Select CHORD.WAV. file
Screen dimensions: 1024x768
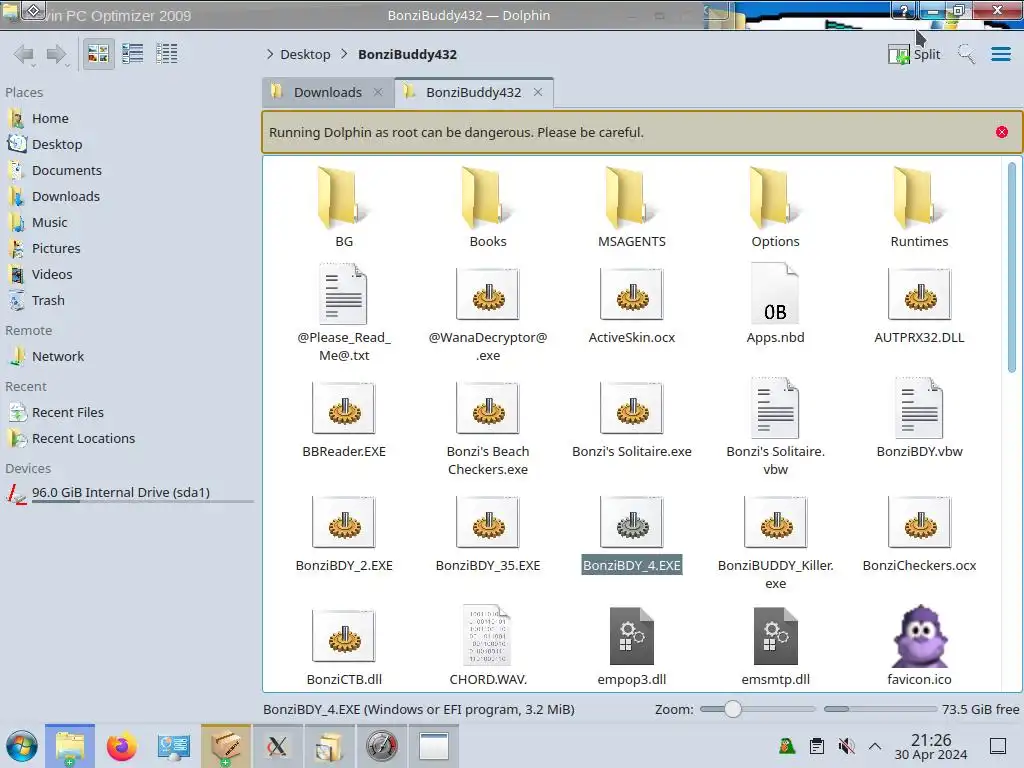[x=488, y=645]
